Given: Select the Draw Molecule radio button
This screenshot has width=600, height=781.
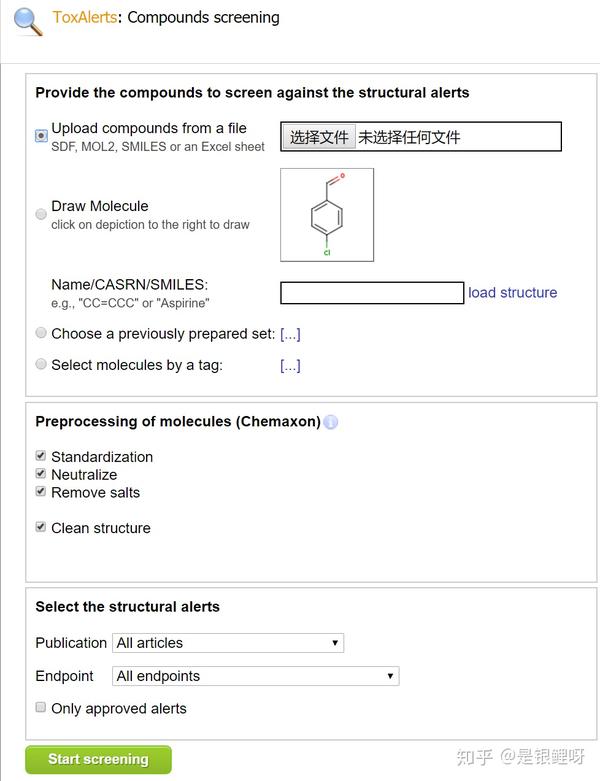Looking at the screenshot, I should (41, 214).
